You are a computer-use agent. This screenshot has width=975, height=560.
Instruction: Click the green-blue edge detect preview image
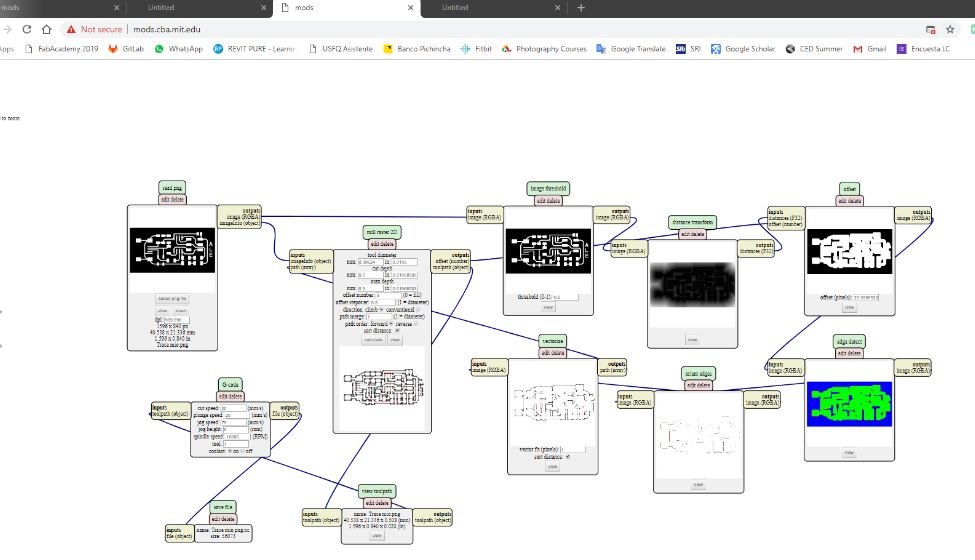point(849,404)
